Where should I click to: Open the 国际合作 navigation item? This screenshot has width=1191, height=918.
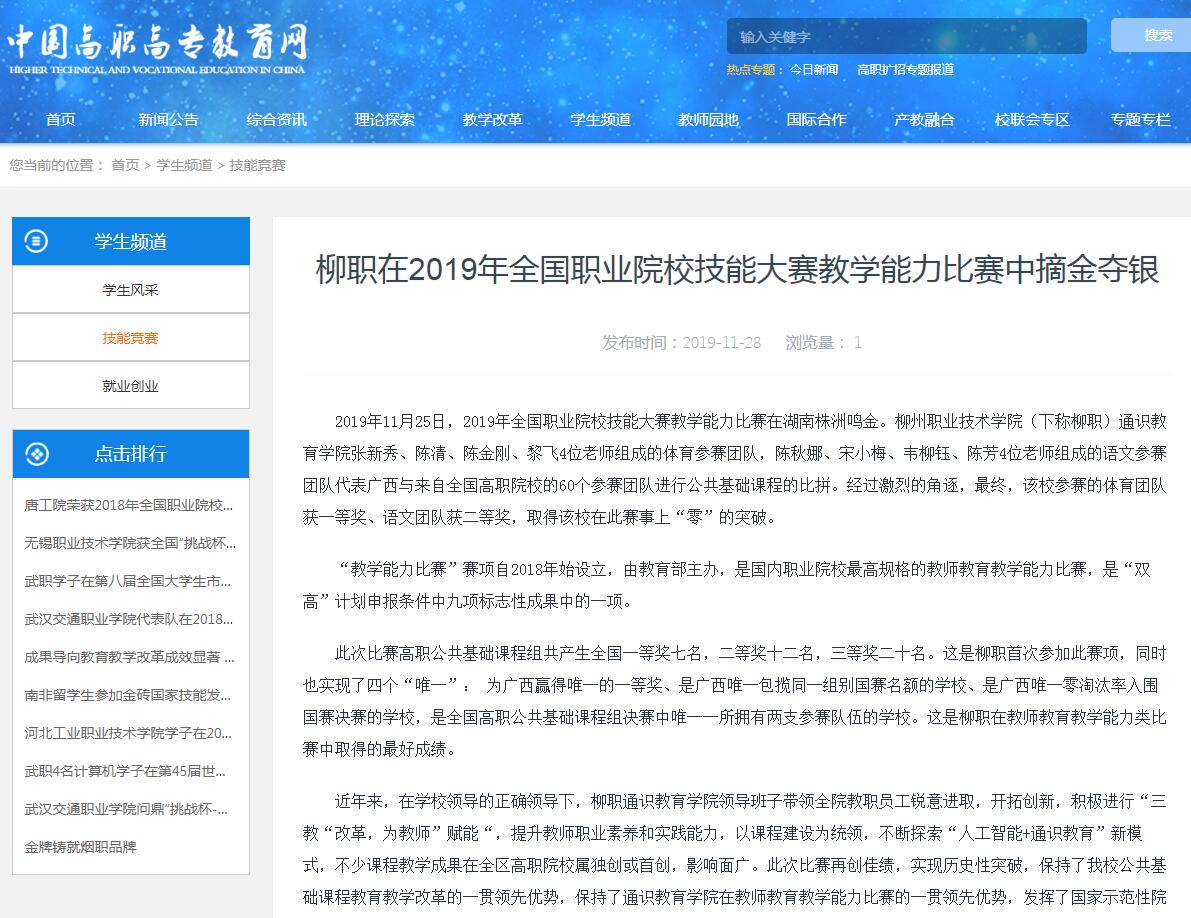click(816, 119)
